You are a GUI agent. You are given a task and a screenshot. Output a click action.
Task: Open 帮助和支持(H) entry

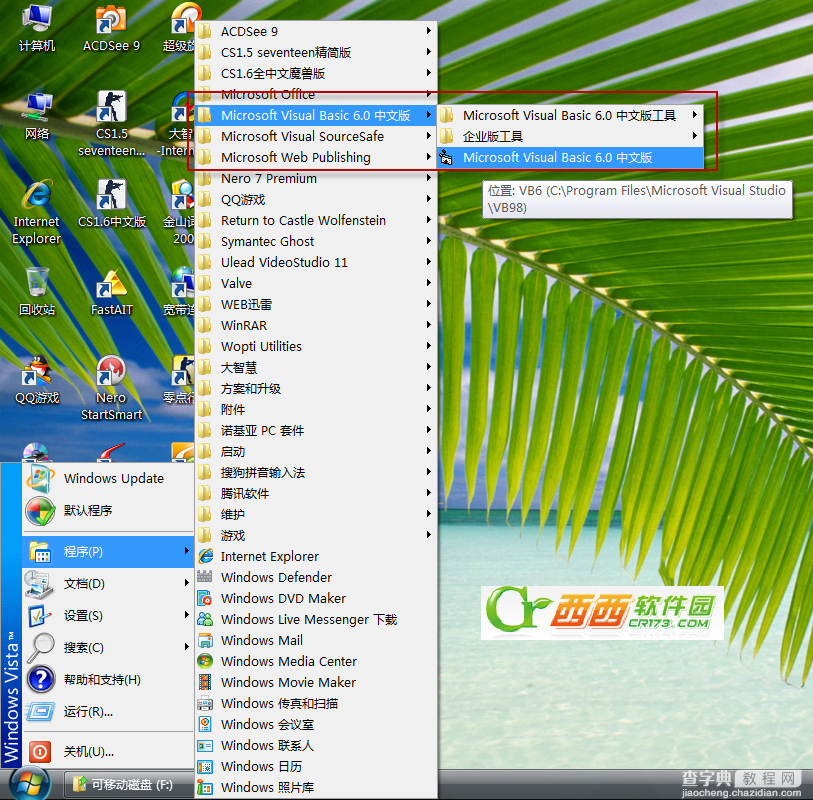tap(108, 680)
